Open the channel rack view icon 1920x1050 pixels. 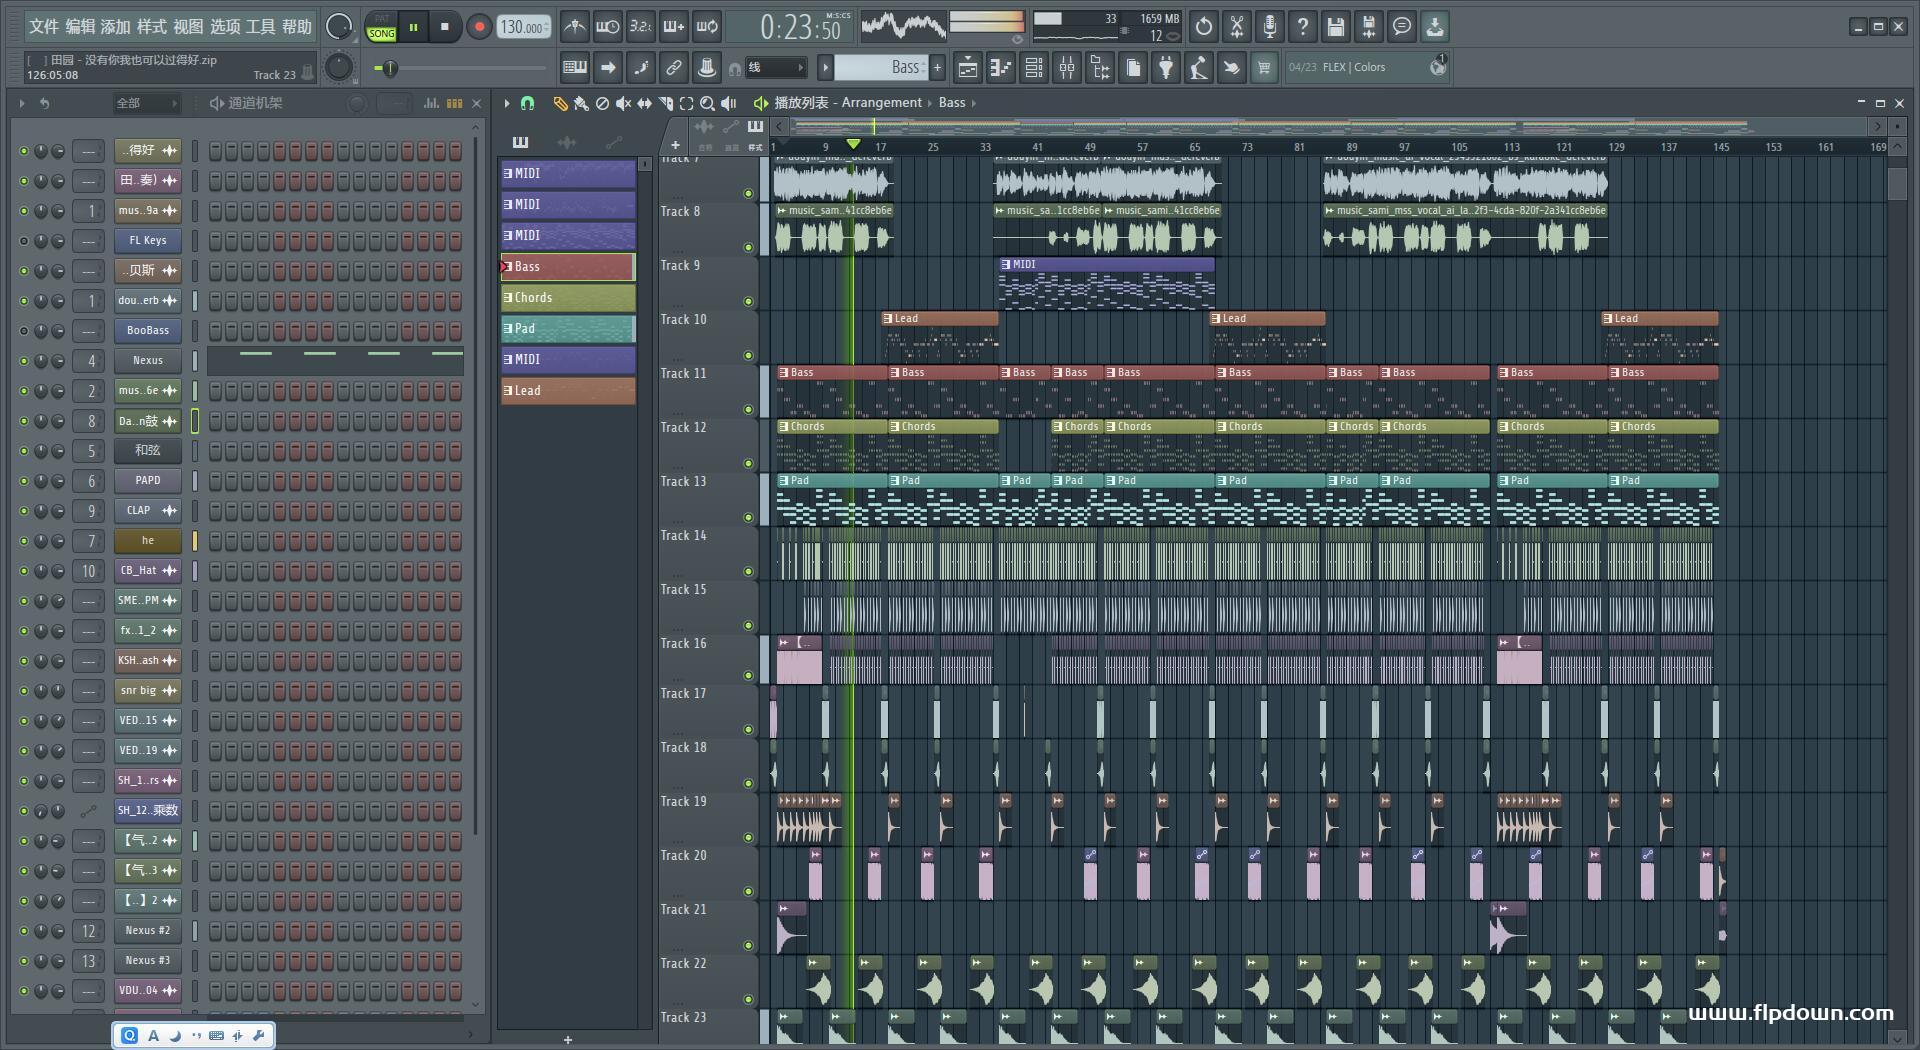pyautogui.click(x=1034, y=68)
